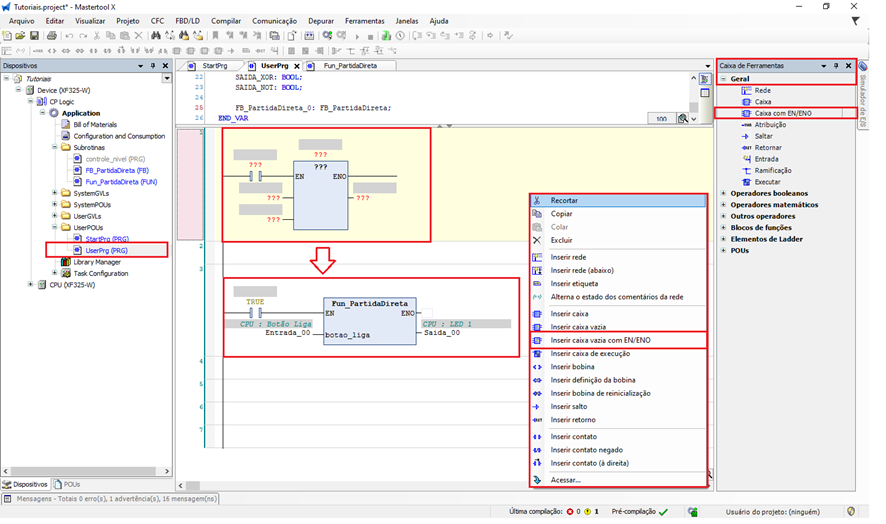Viewport: 886px width, 524px height.
Task: Collapse the Geral toolbox group
Action: tap(723, 78)
